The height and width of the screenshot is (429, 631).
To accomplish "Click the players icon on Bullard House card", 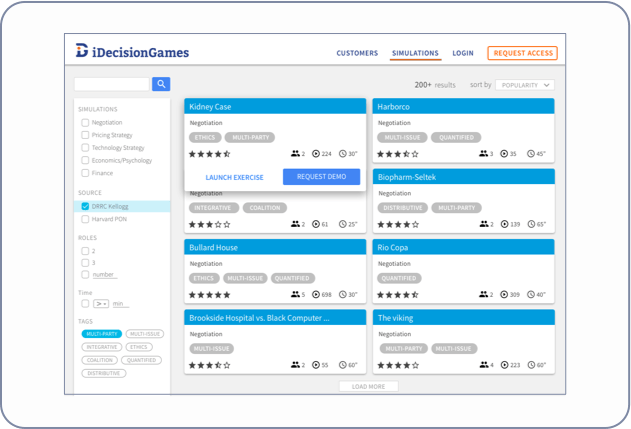I will [295, 295].
